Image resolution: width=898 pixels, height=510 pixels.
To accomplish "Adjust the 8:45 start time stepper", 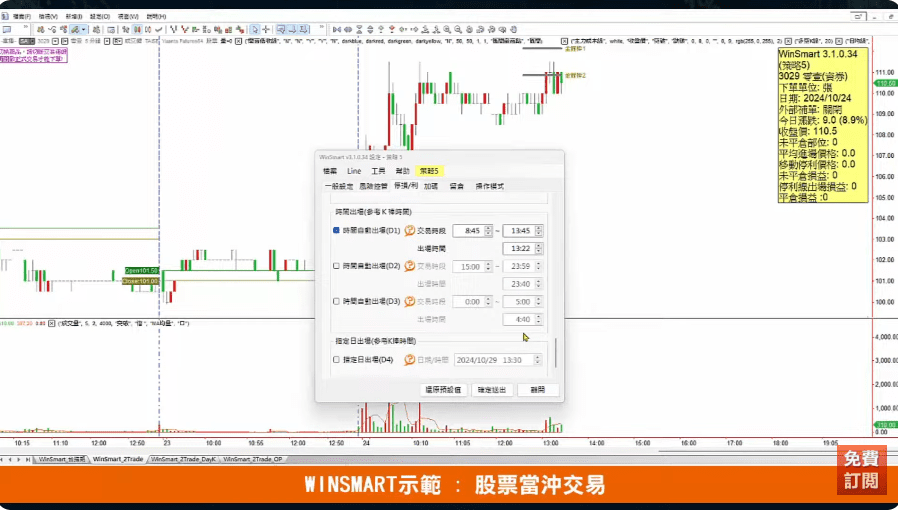I will pyautogui.click(x=488, y=231).
